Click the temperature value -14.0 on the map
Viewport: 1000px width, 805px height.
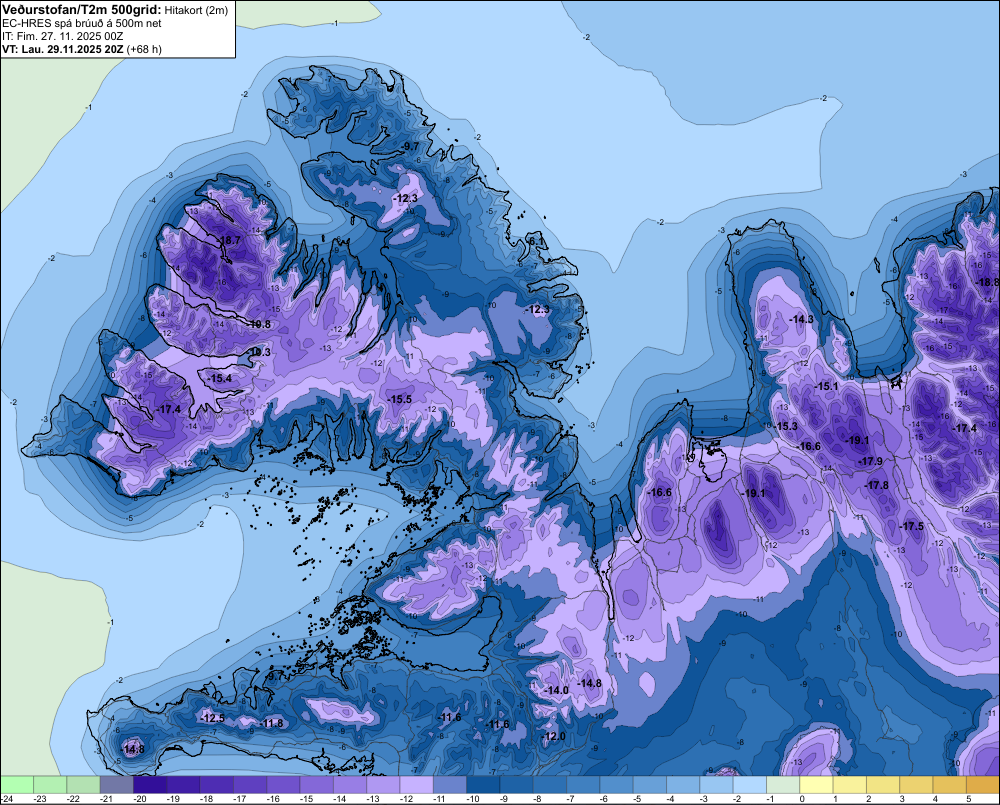coord(557,690)
